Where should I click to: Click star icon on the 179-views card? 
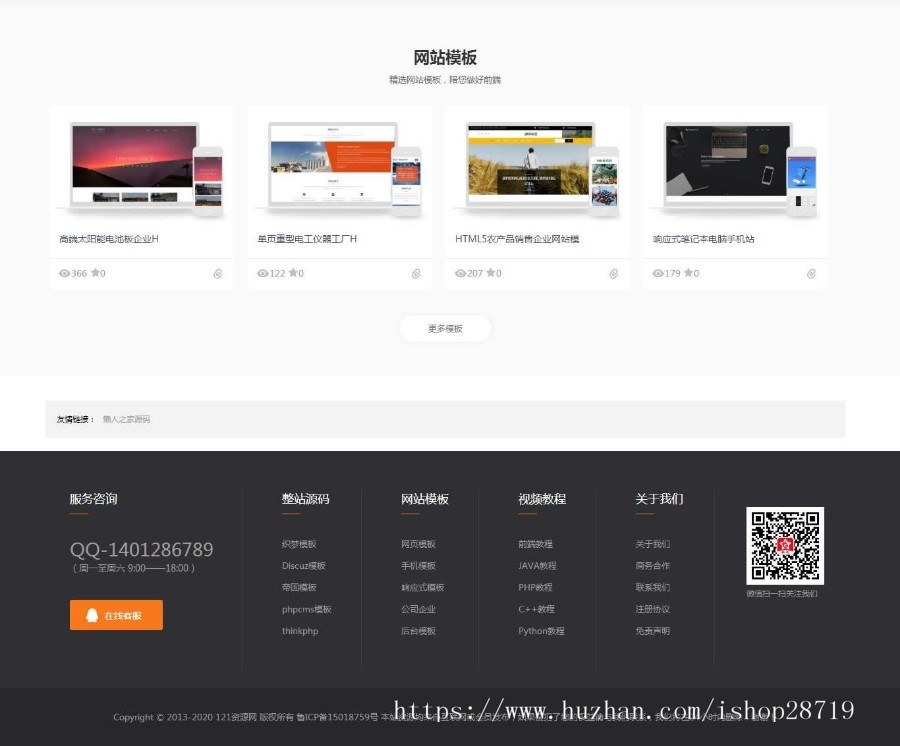[x=689, y=273]
